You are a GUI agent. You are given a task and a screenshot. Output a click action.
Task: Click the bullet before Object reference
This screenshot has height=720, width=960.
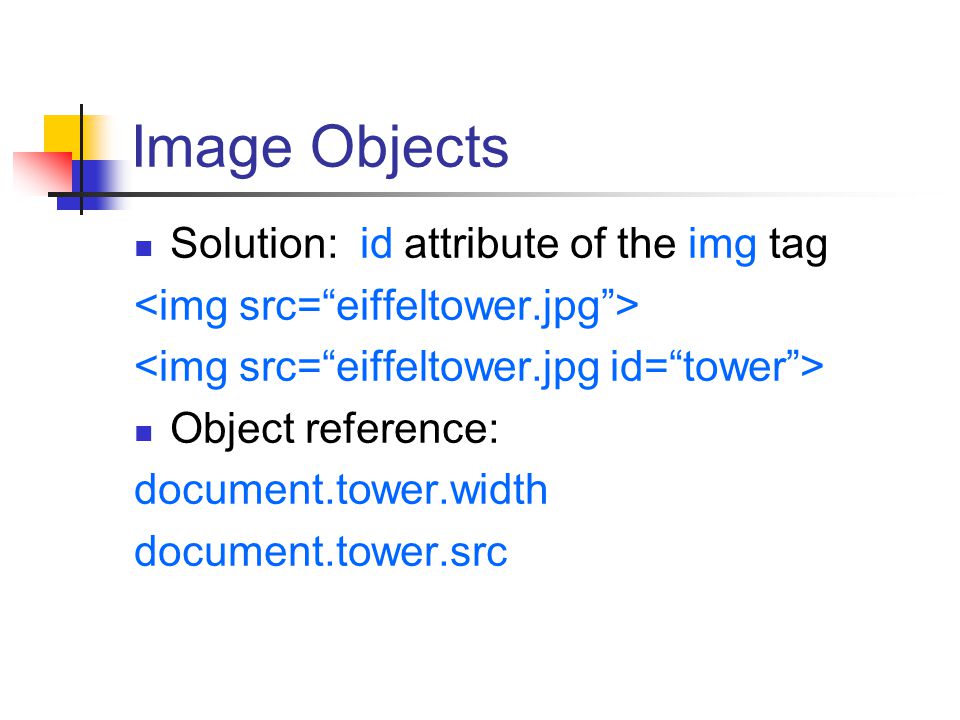coord(144,433)
